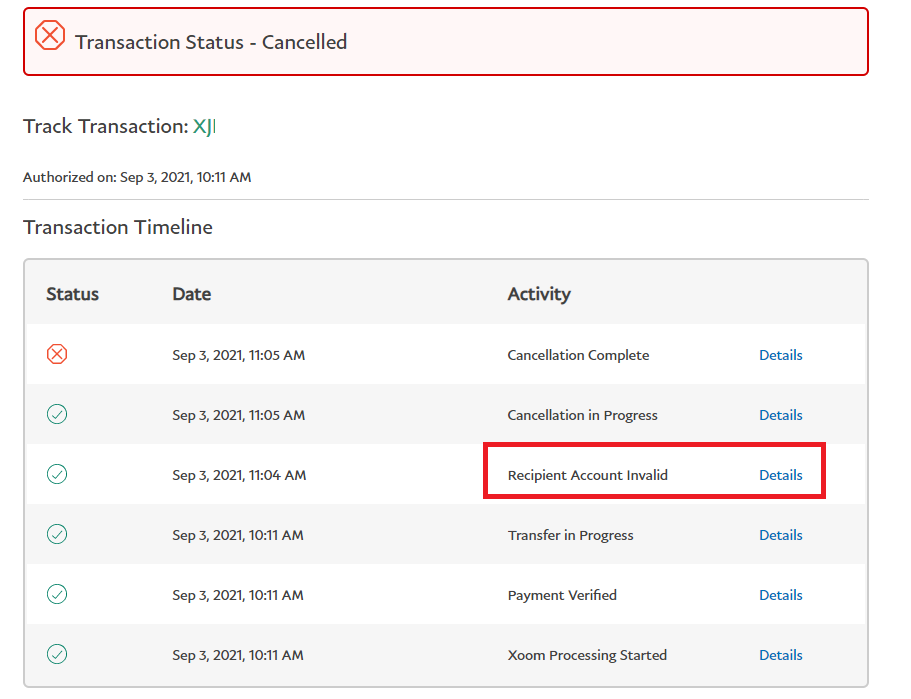Click the Transaction Status - Cancelled banner text
911x699 pixels.
point(211,42)
